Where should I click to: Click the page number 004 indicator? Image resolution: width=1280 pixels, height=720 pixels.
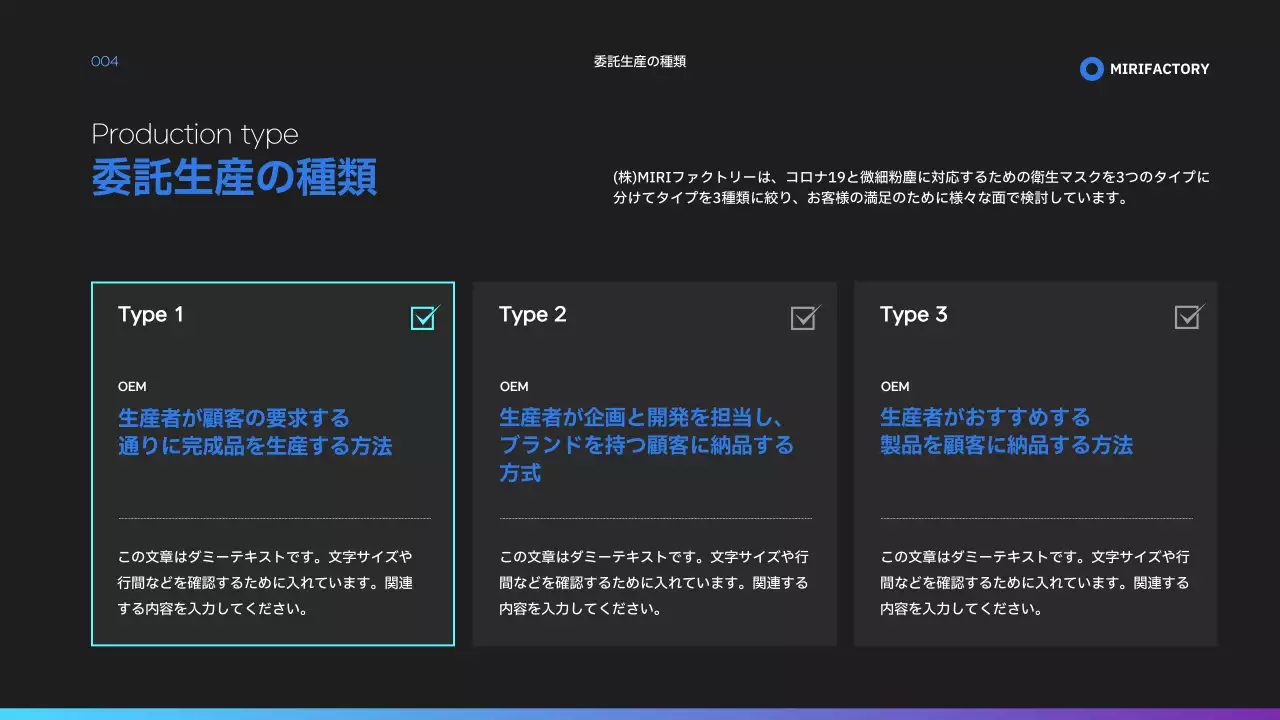pos(105,61)
